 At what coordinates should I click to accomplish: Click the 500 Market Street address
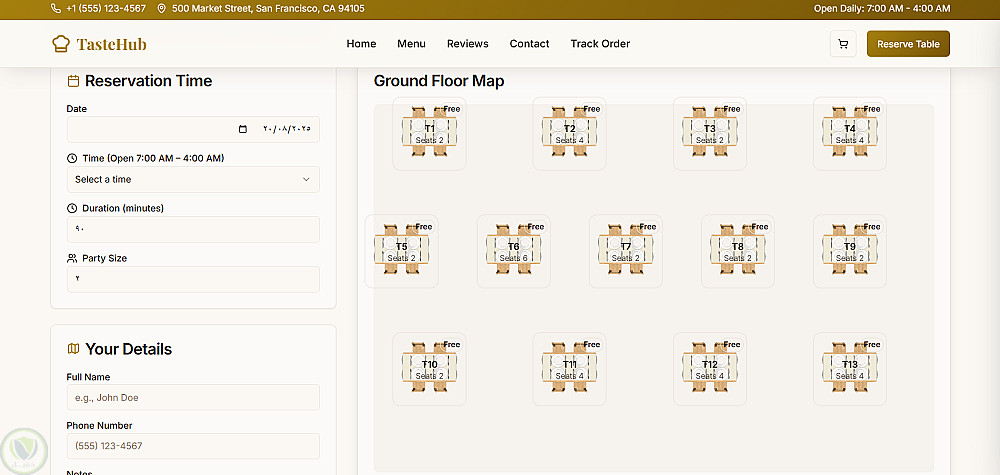click(268, 9)
